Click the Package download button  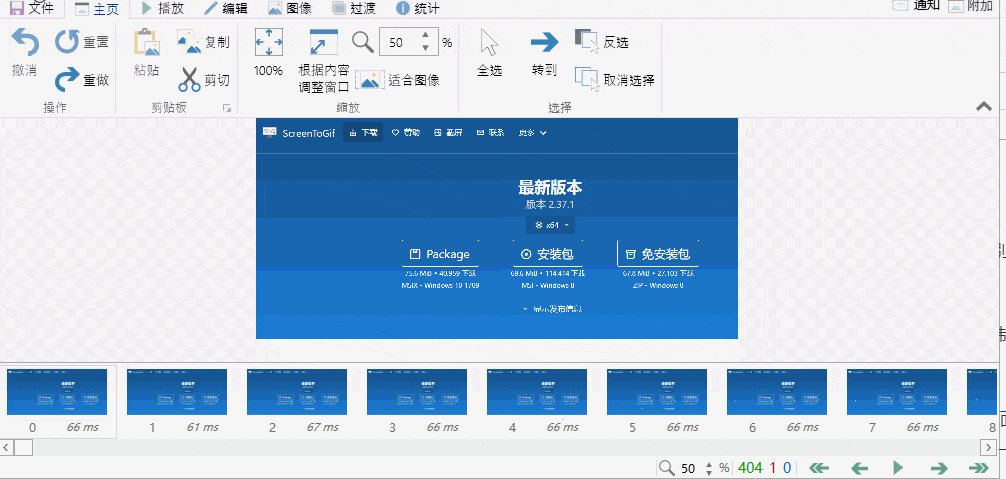point(440,254)
